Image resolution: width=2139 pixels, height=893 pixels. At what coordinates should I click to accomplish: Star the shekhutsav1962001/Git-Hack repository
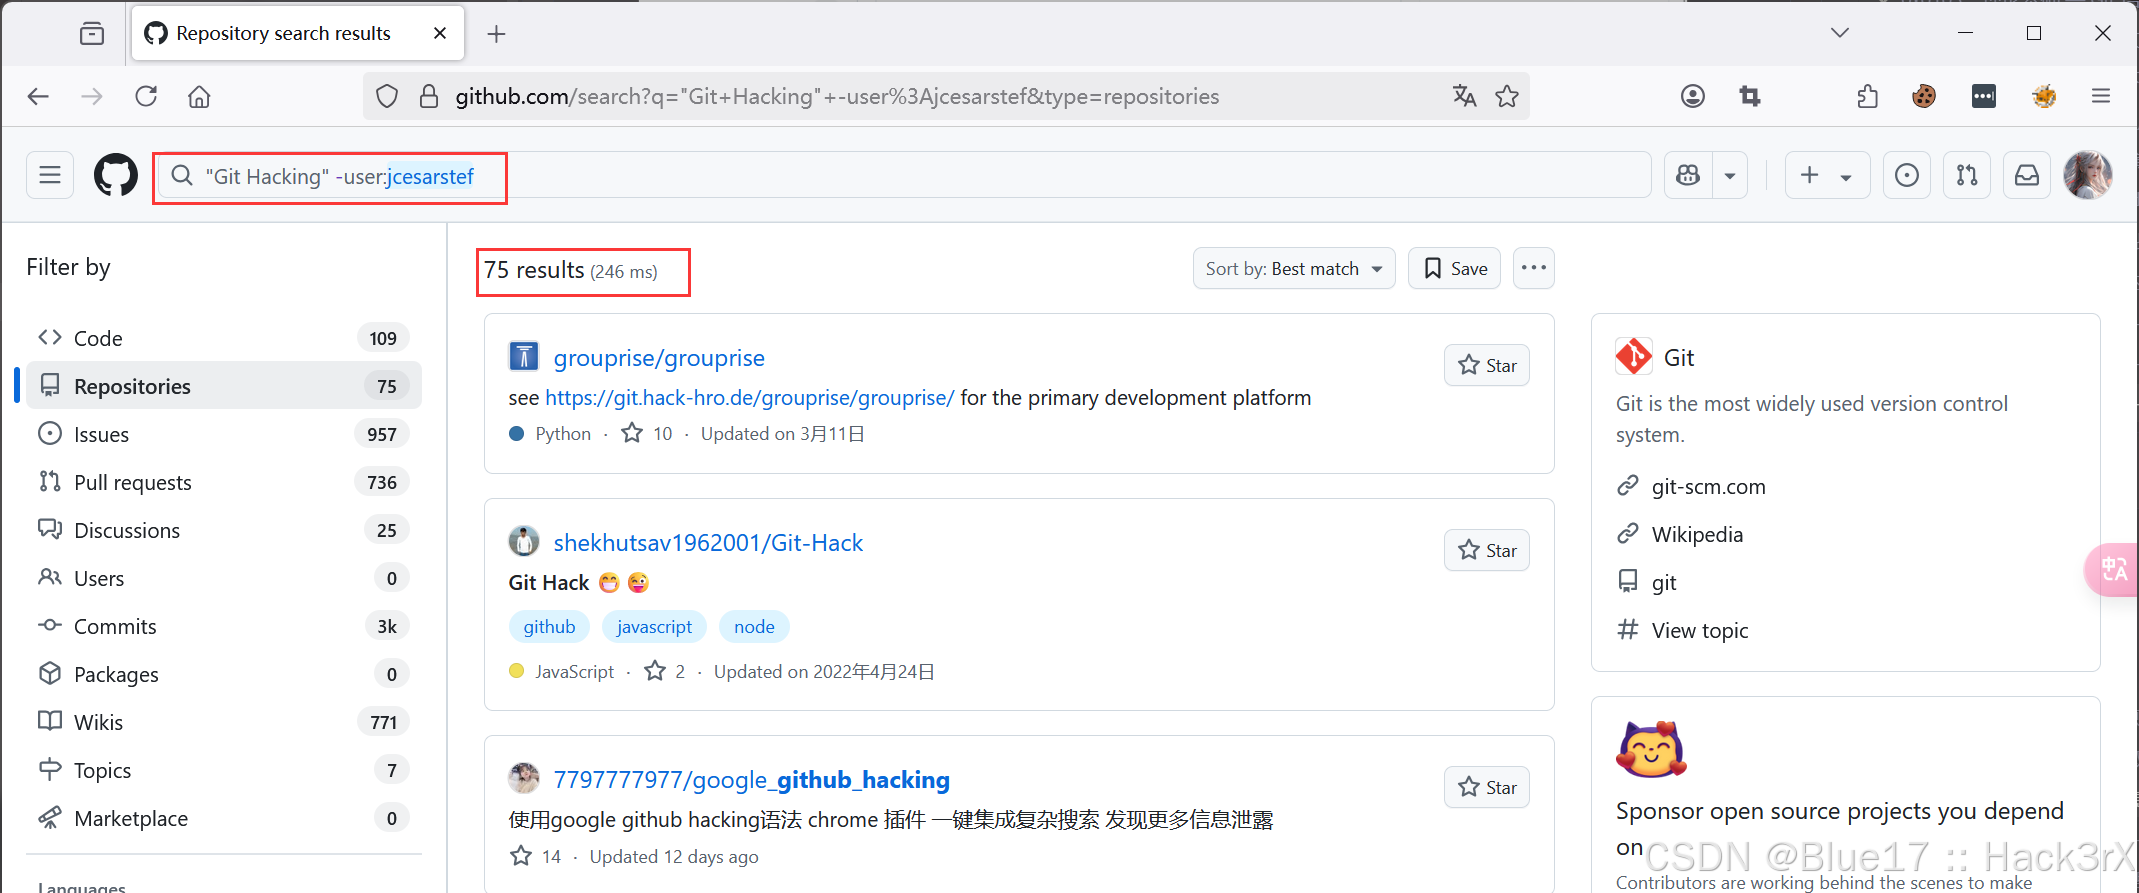point(1487,550)
